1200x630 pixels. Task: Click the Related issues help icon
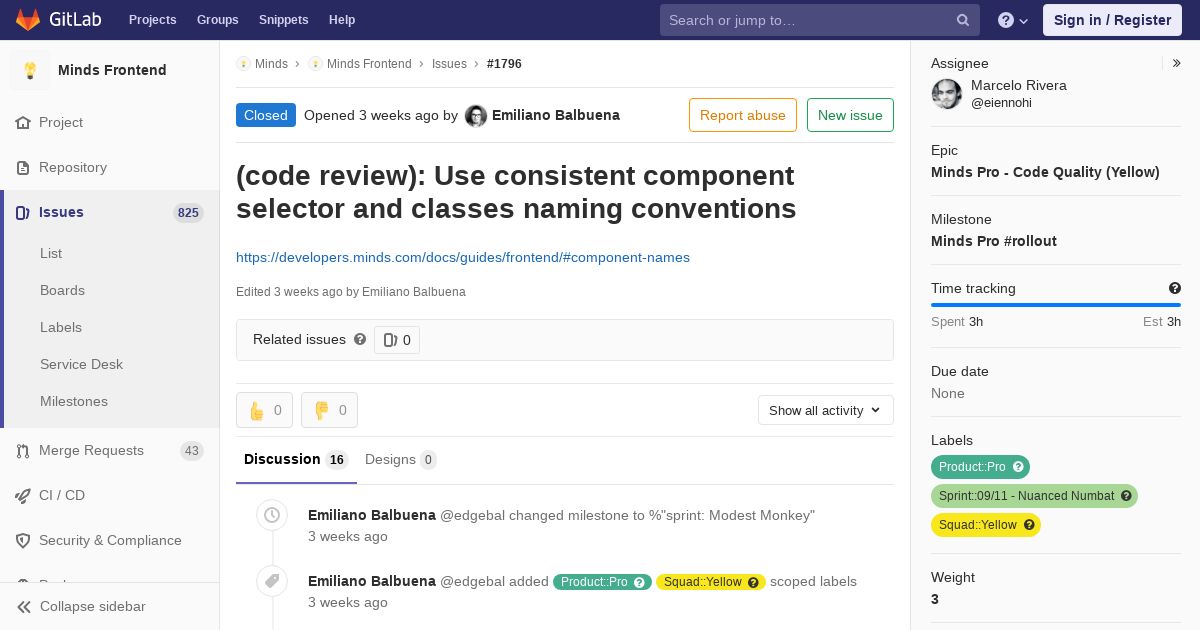pos(360,339)
